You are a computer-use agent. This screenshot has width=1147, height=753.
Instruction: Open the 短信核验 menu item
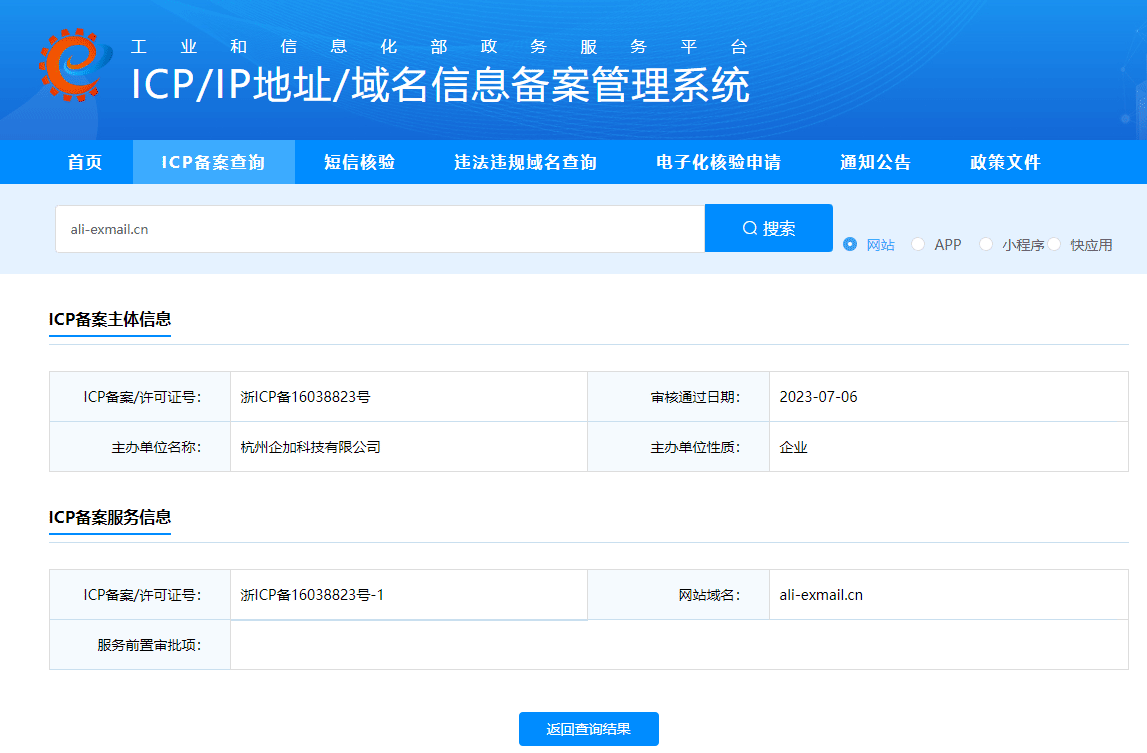357,162
